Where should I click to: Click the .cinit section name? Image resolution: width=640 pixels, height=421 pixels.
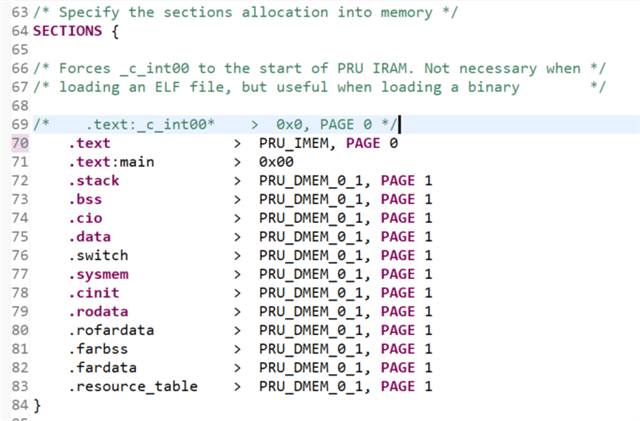(94, 293)
